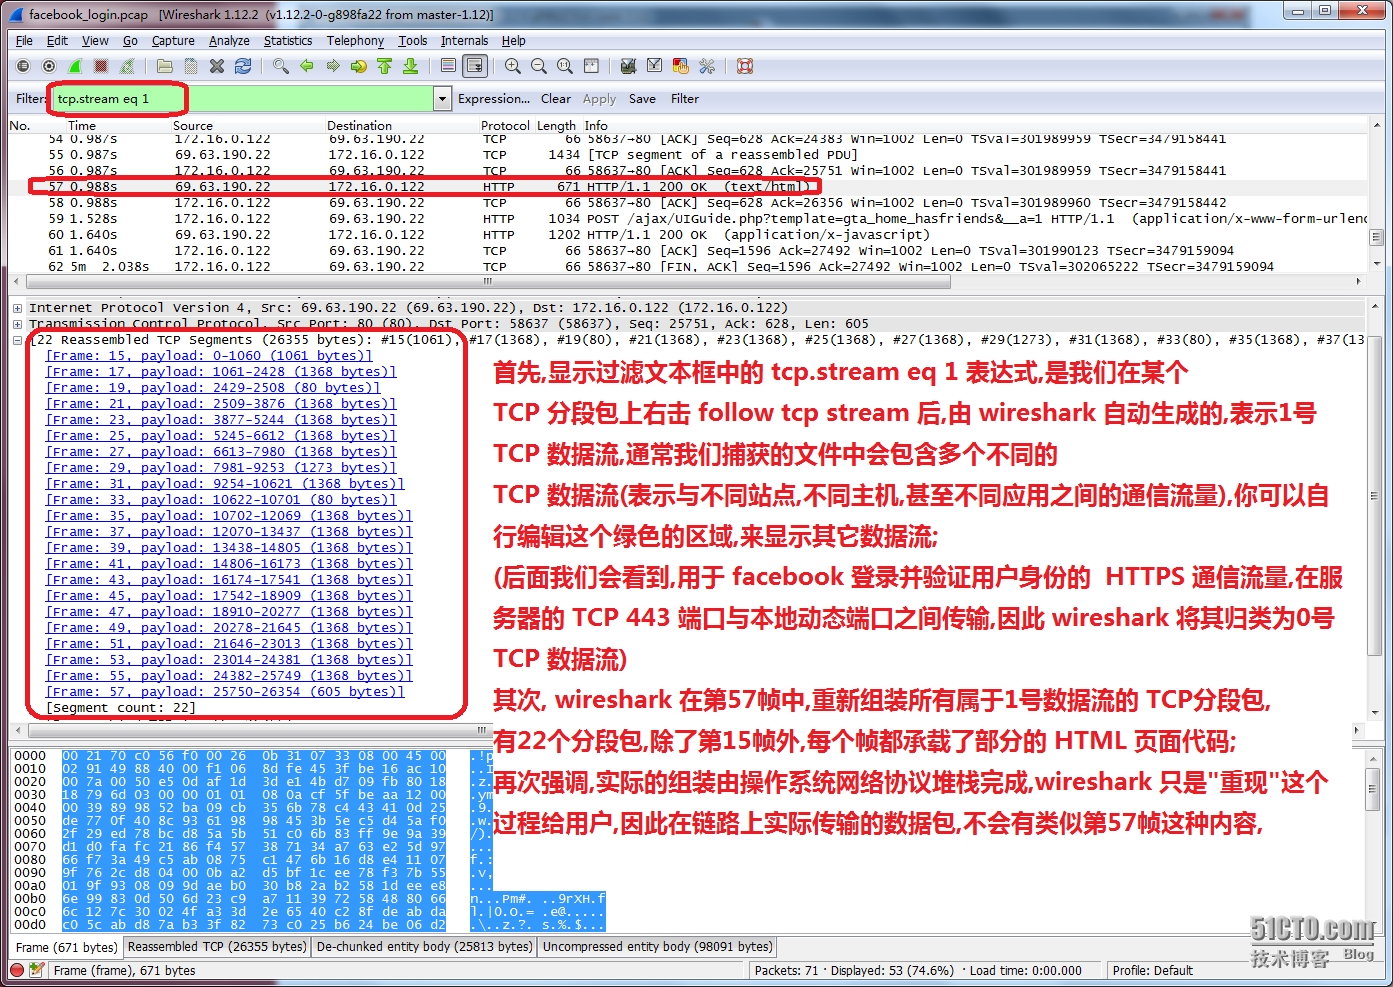Open the File menu

(x=25, y=41)
